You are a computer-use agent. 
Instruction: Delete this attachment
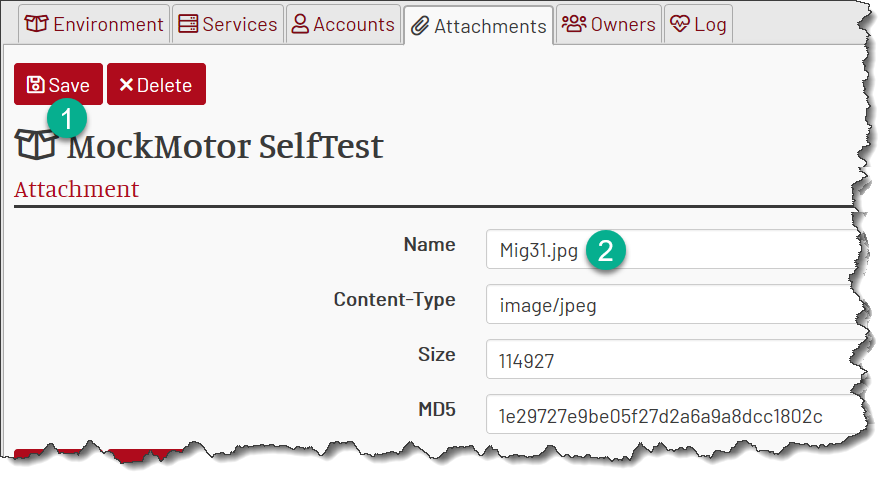[x=157, y=84]
